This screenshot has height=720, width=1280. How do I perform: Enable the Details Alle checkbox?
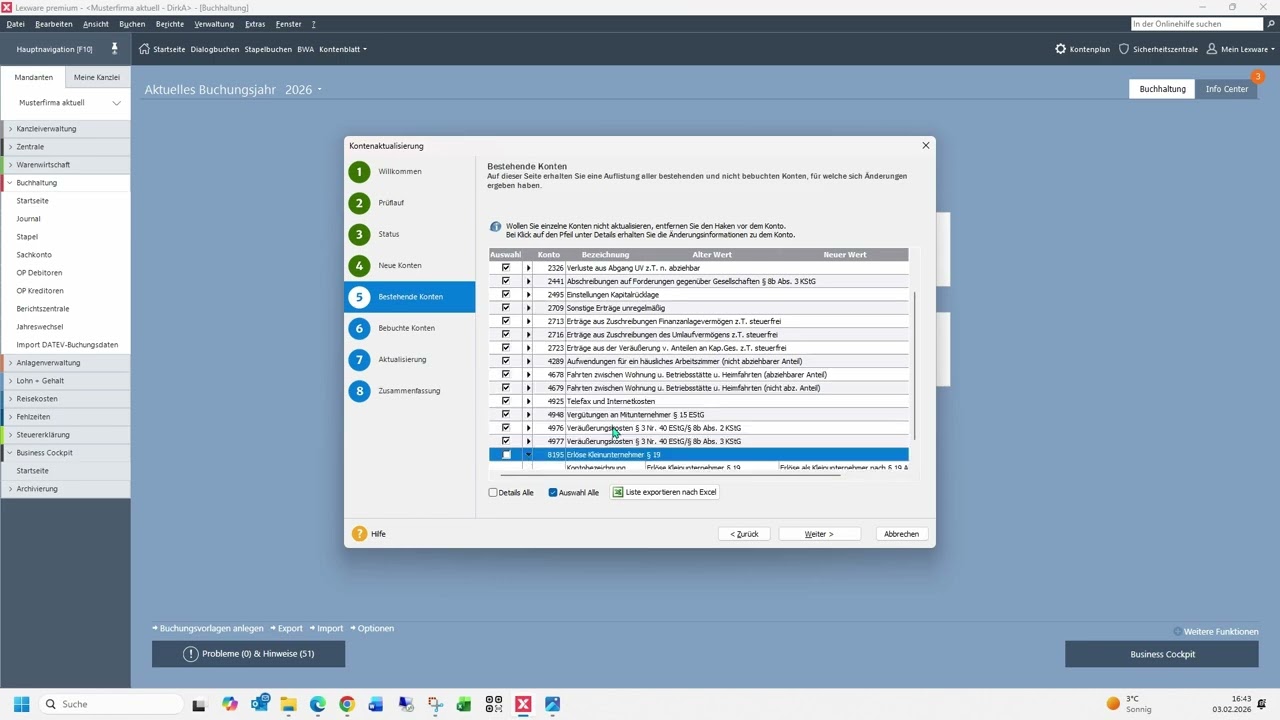point(493,493)
